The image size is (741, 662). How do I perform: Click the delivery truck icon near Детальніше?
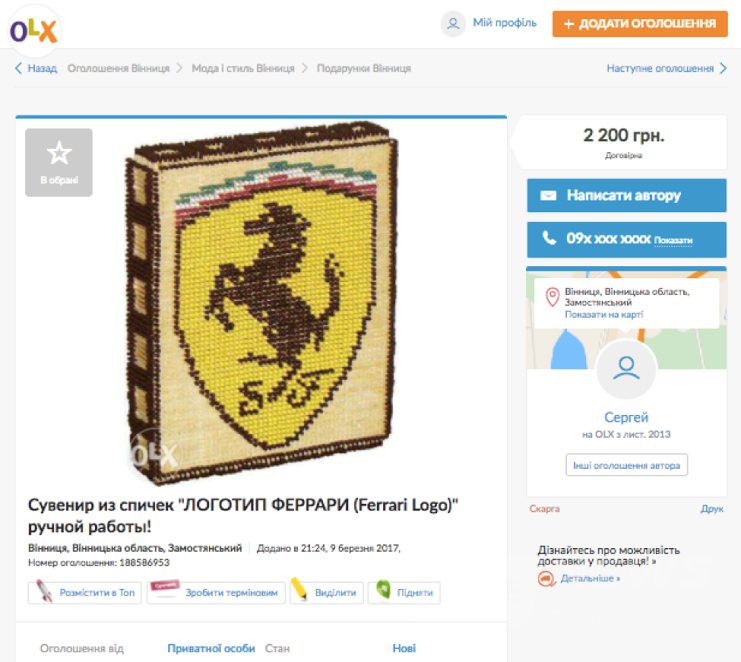(546, 578)
